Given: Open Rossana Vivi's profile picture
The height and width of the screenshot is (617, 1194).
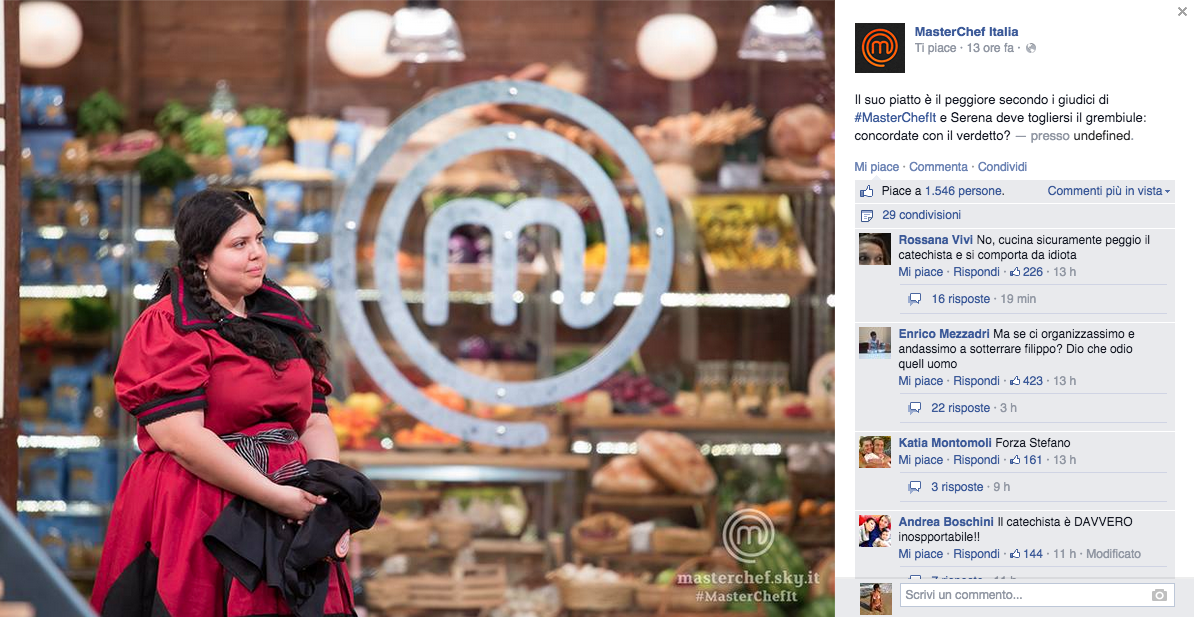Looking at the screenshot, I should tap(875, 249).
